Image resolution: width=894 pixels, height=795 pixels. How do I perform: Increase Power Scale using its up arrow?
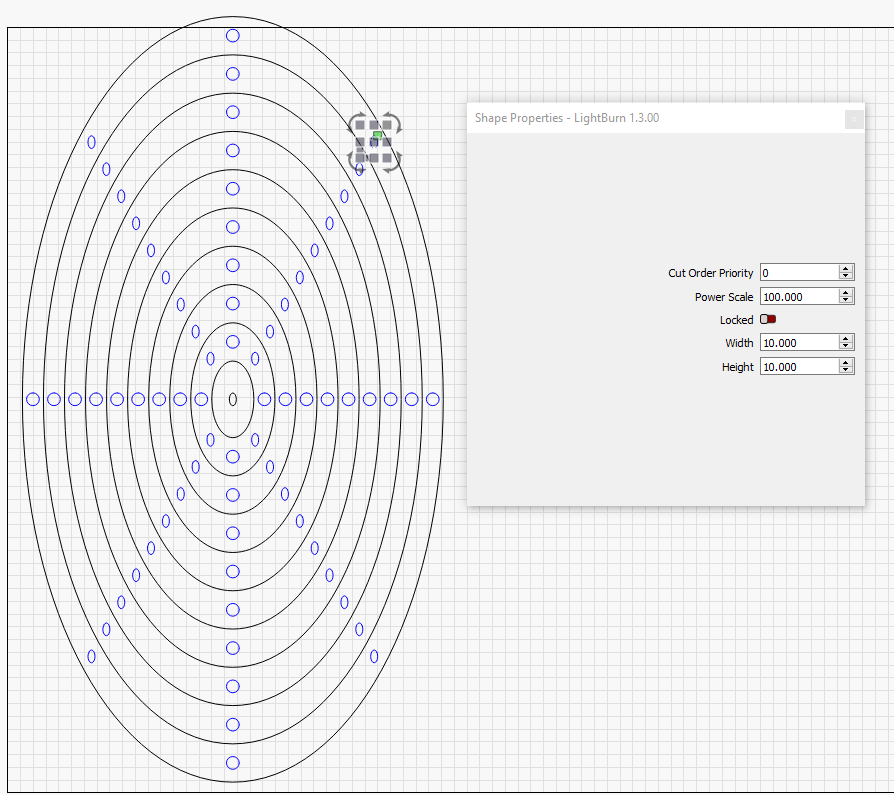point(846,293)
